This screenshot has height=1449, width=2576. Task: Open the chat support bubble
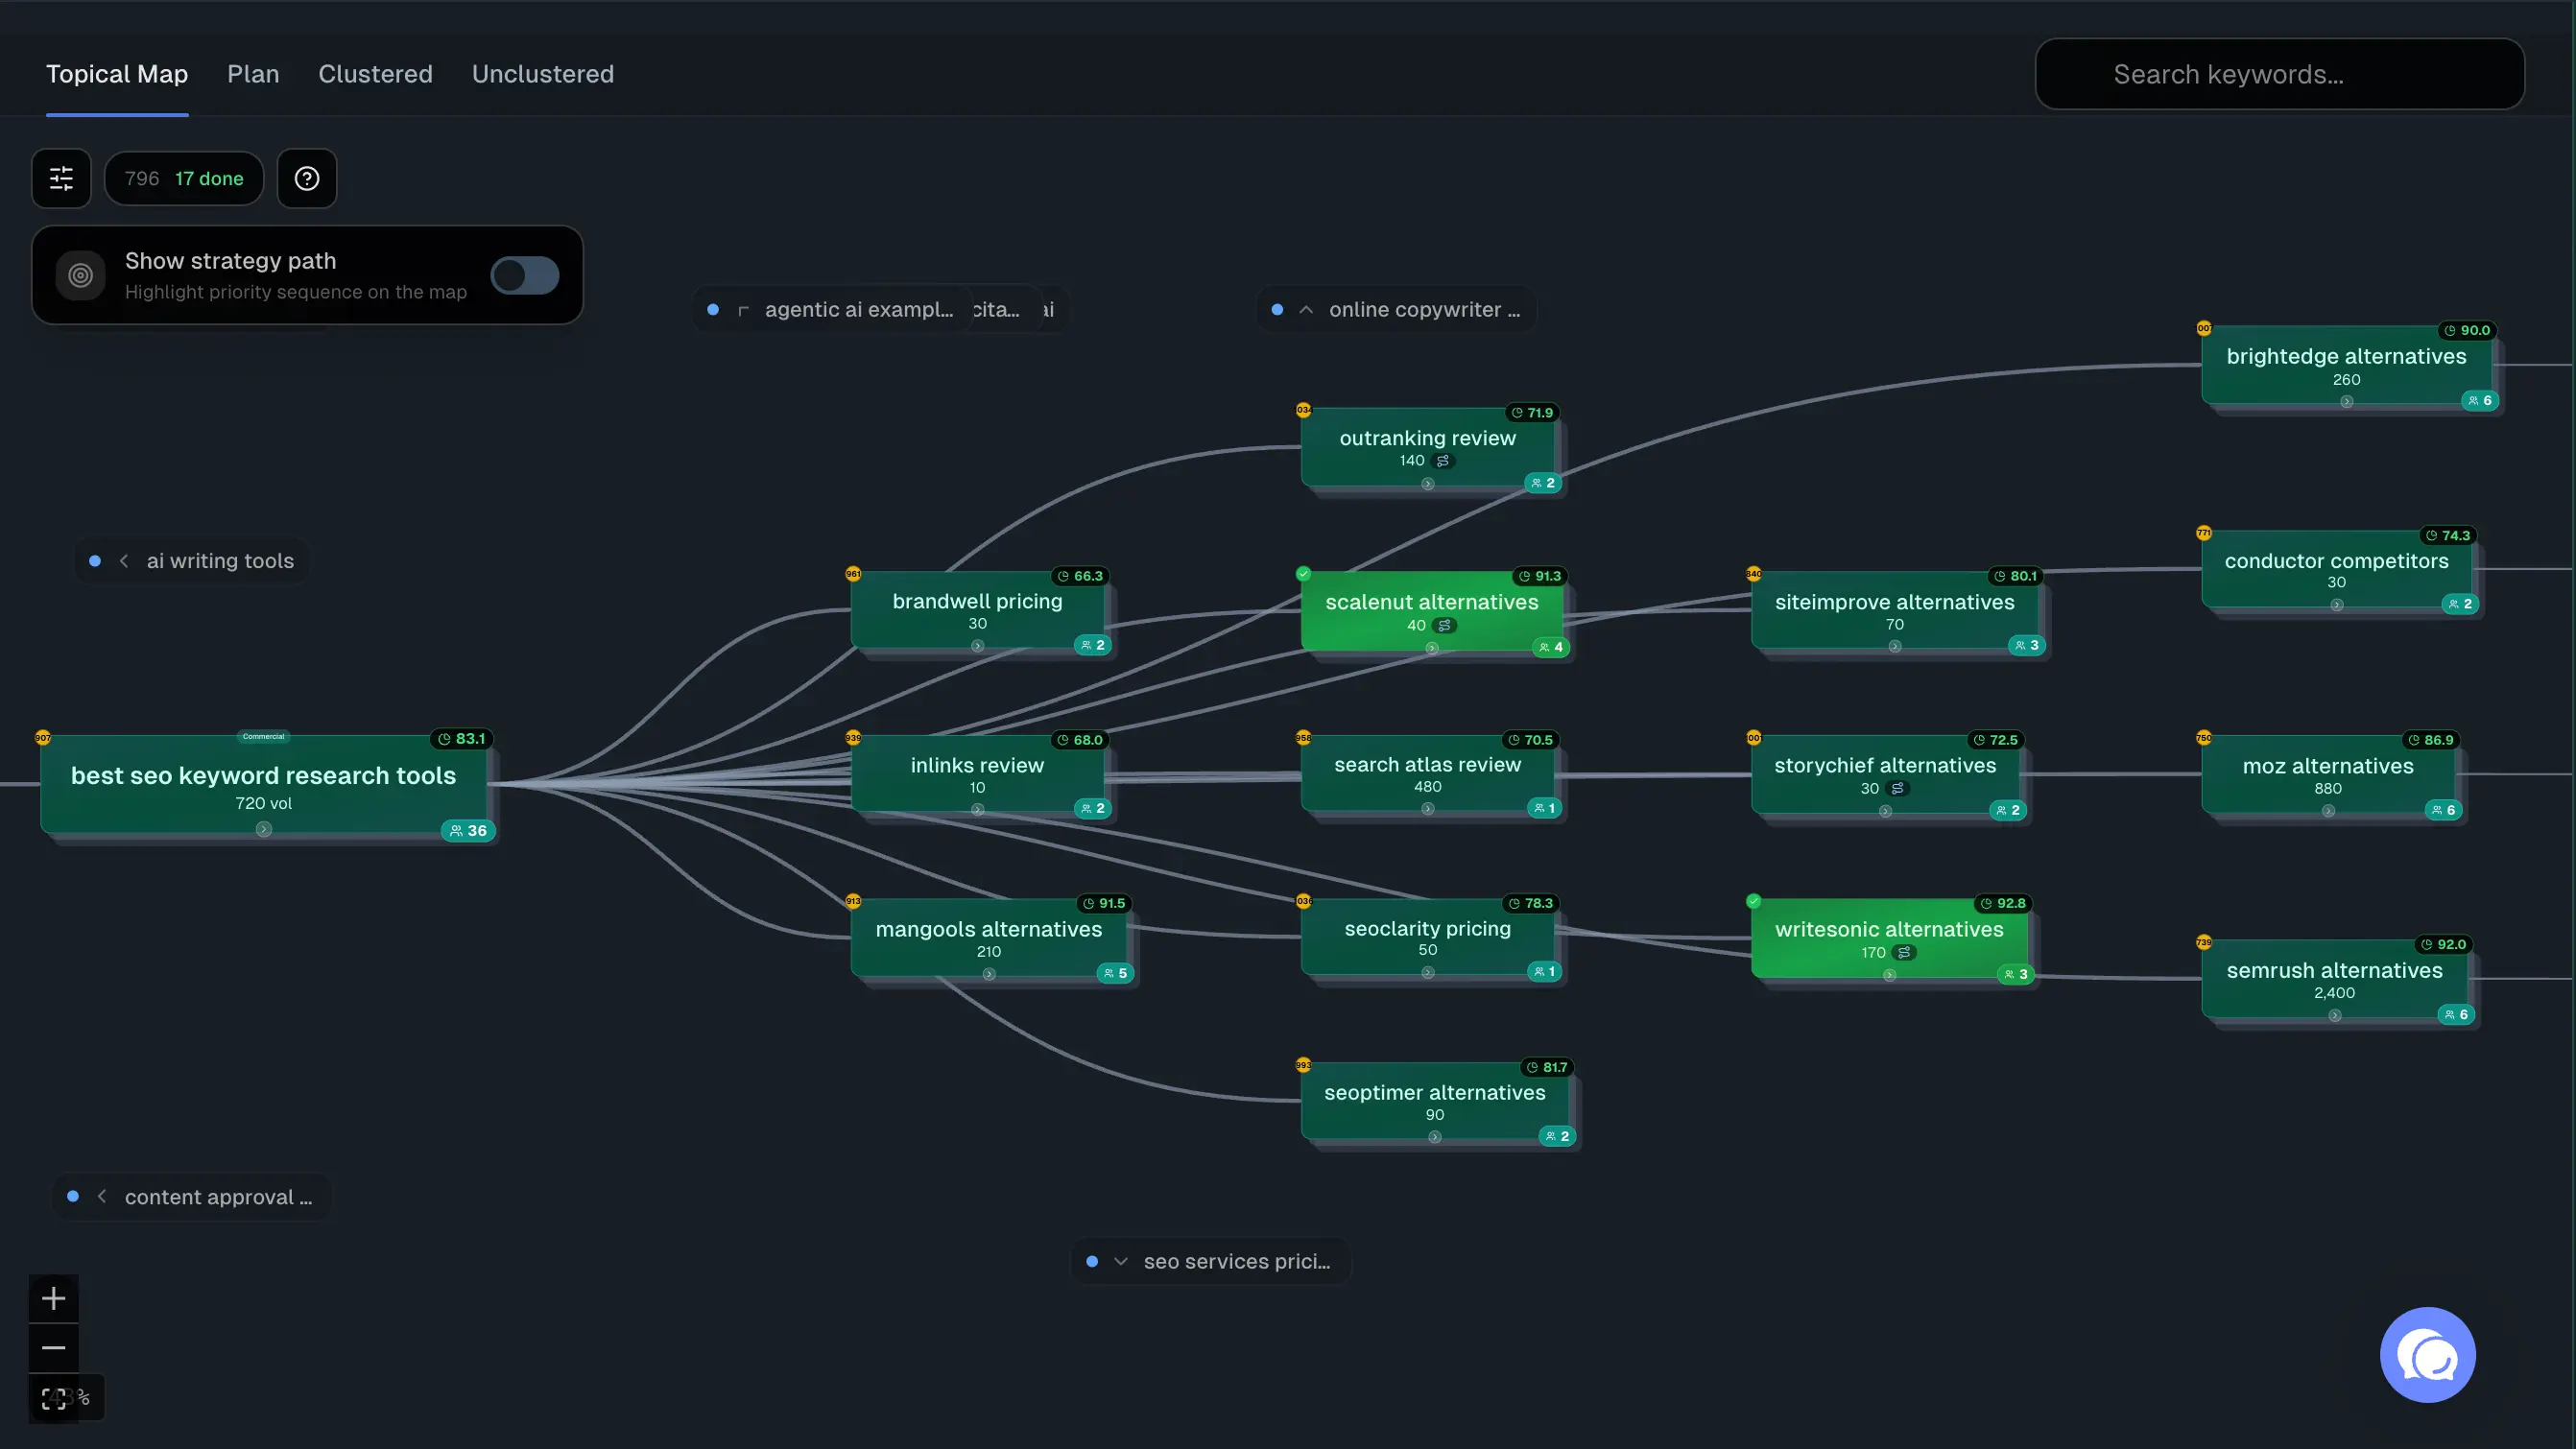tap(2428, 1355)
